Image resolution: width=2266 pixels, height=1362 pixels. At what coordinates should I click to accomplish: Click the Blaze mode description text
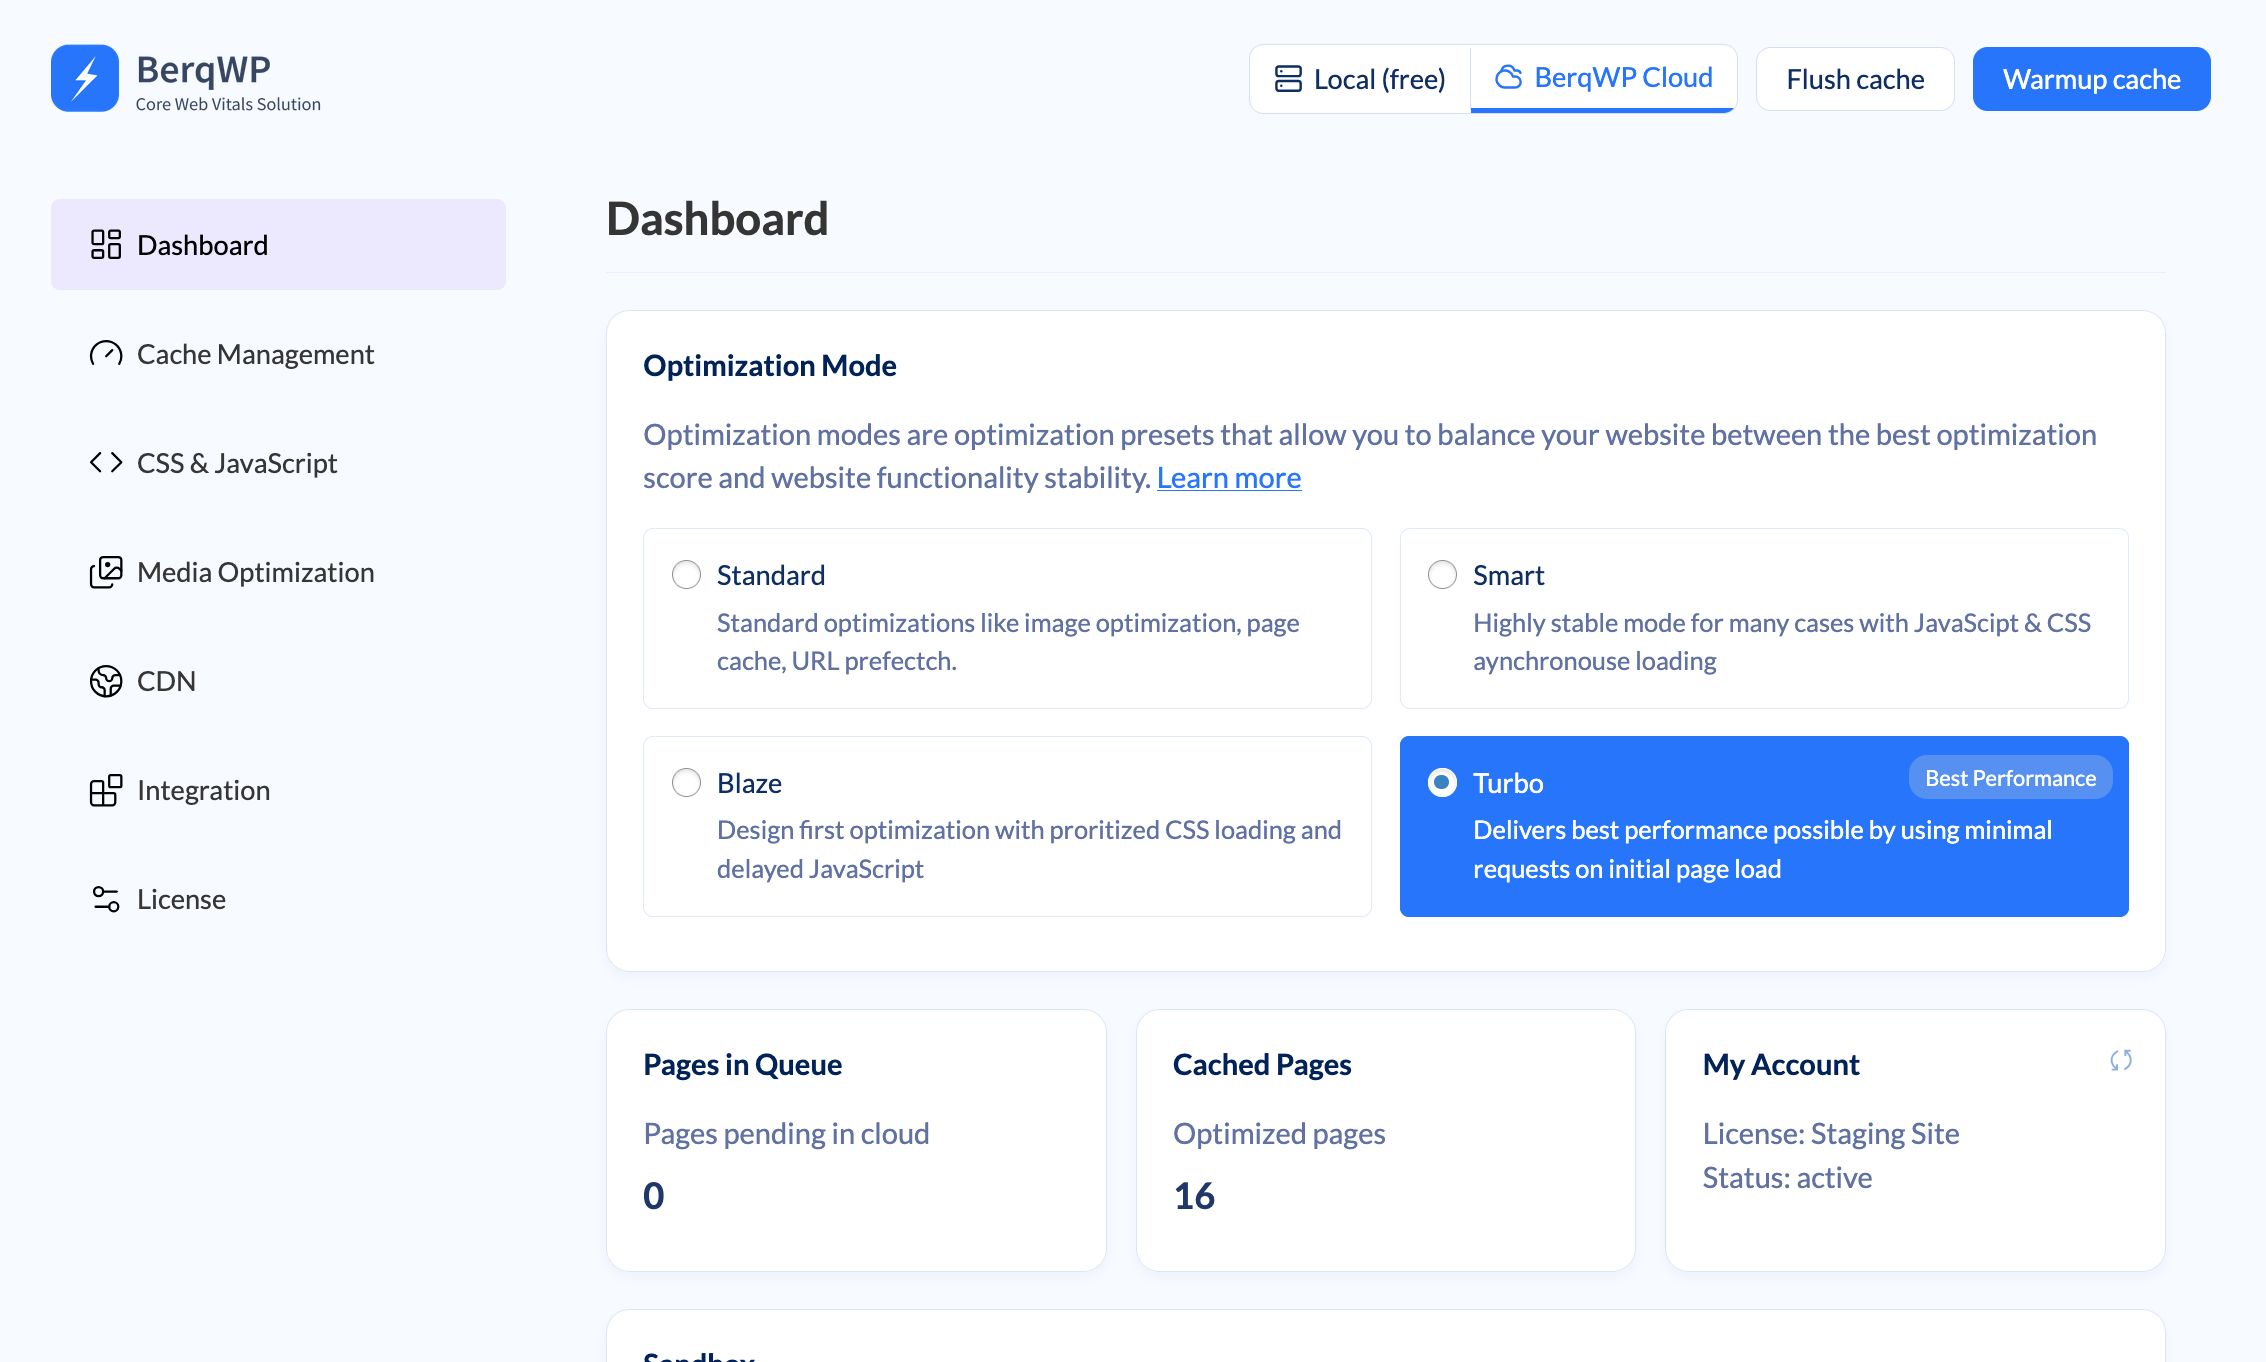click(1029, 849)
